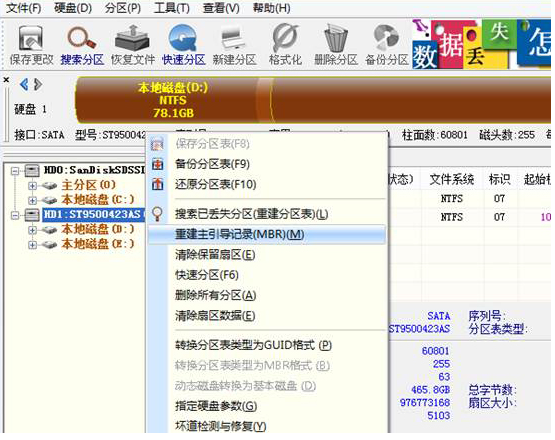Choose the 格式化 toolbar icon
555x440 pixels.
(x=285, y=45)
